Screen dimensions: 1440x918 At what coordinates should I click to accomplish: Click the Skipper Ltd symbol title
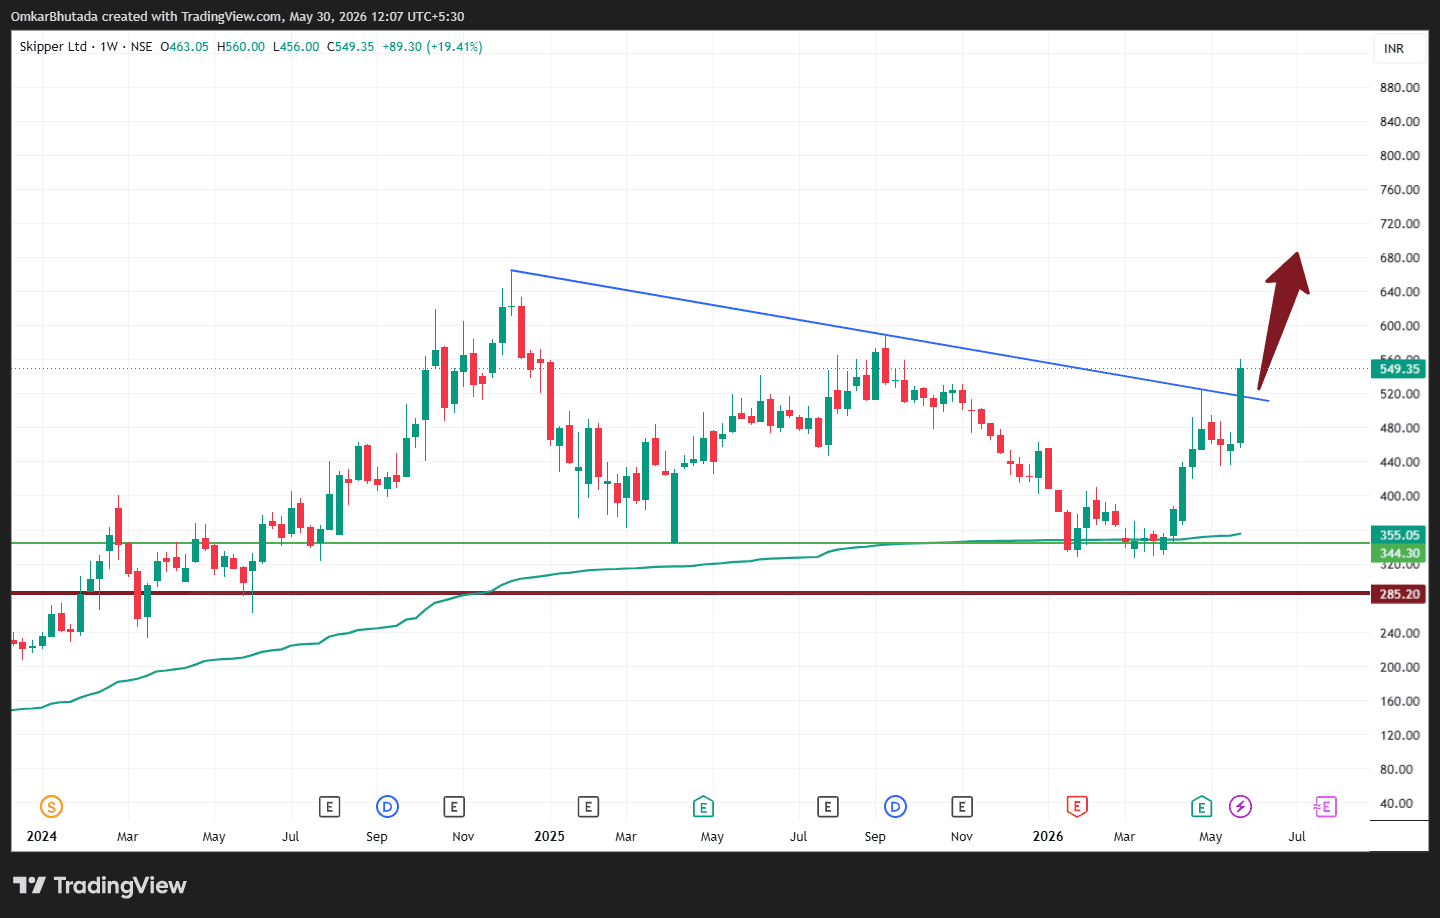[53, 47]
